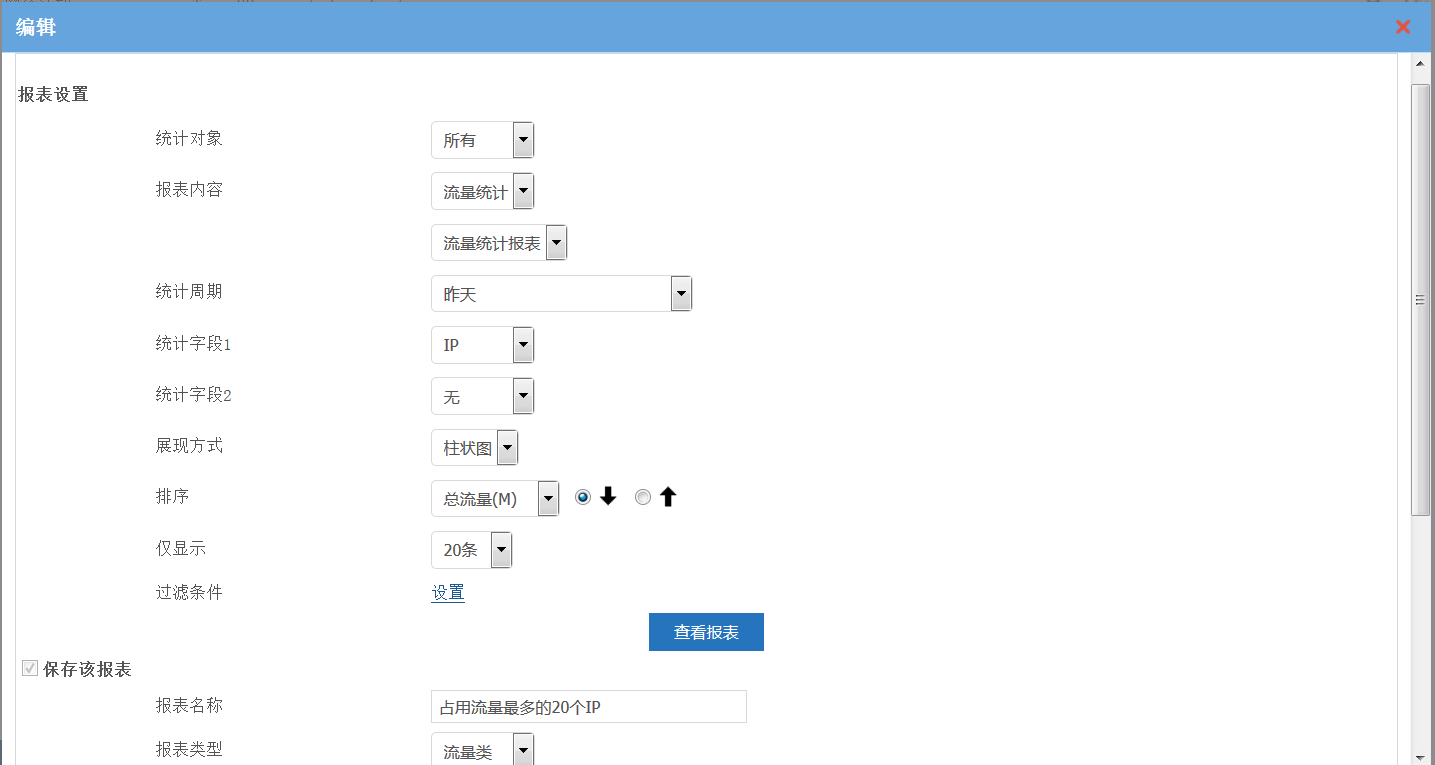Expand the 仅显示 dropdown showing 20条
The width and height of the screenshot is (1435, 765).
coord(471,550)
